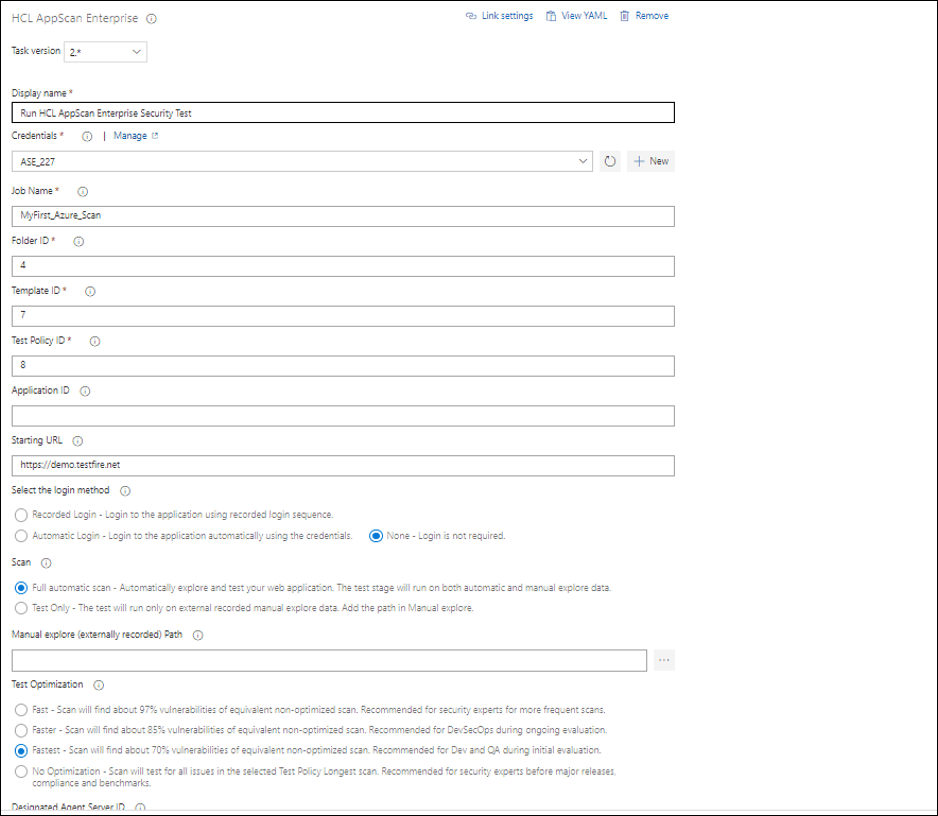The image size is (938, 816).
Task: Click external link icon next to Manage
Action: click(x=155, y=136)
